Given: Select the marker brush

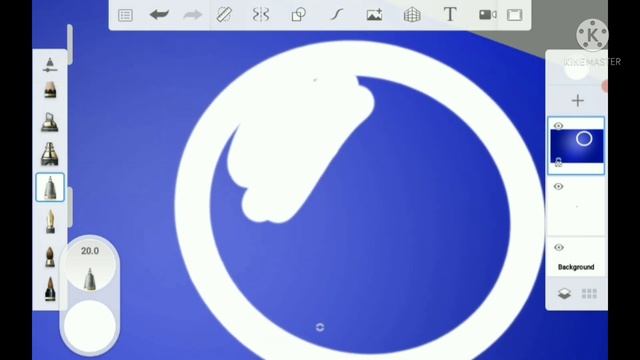Looking at the screenshot, I should [50, 154].
